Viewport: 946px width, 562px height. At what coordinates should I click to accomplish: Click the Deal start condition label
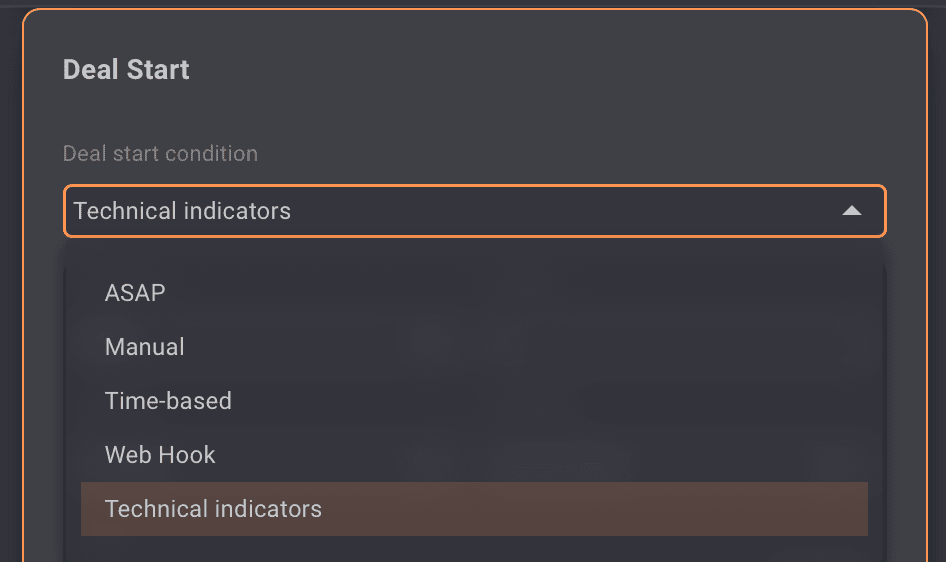coord(160,154)
